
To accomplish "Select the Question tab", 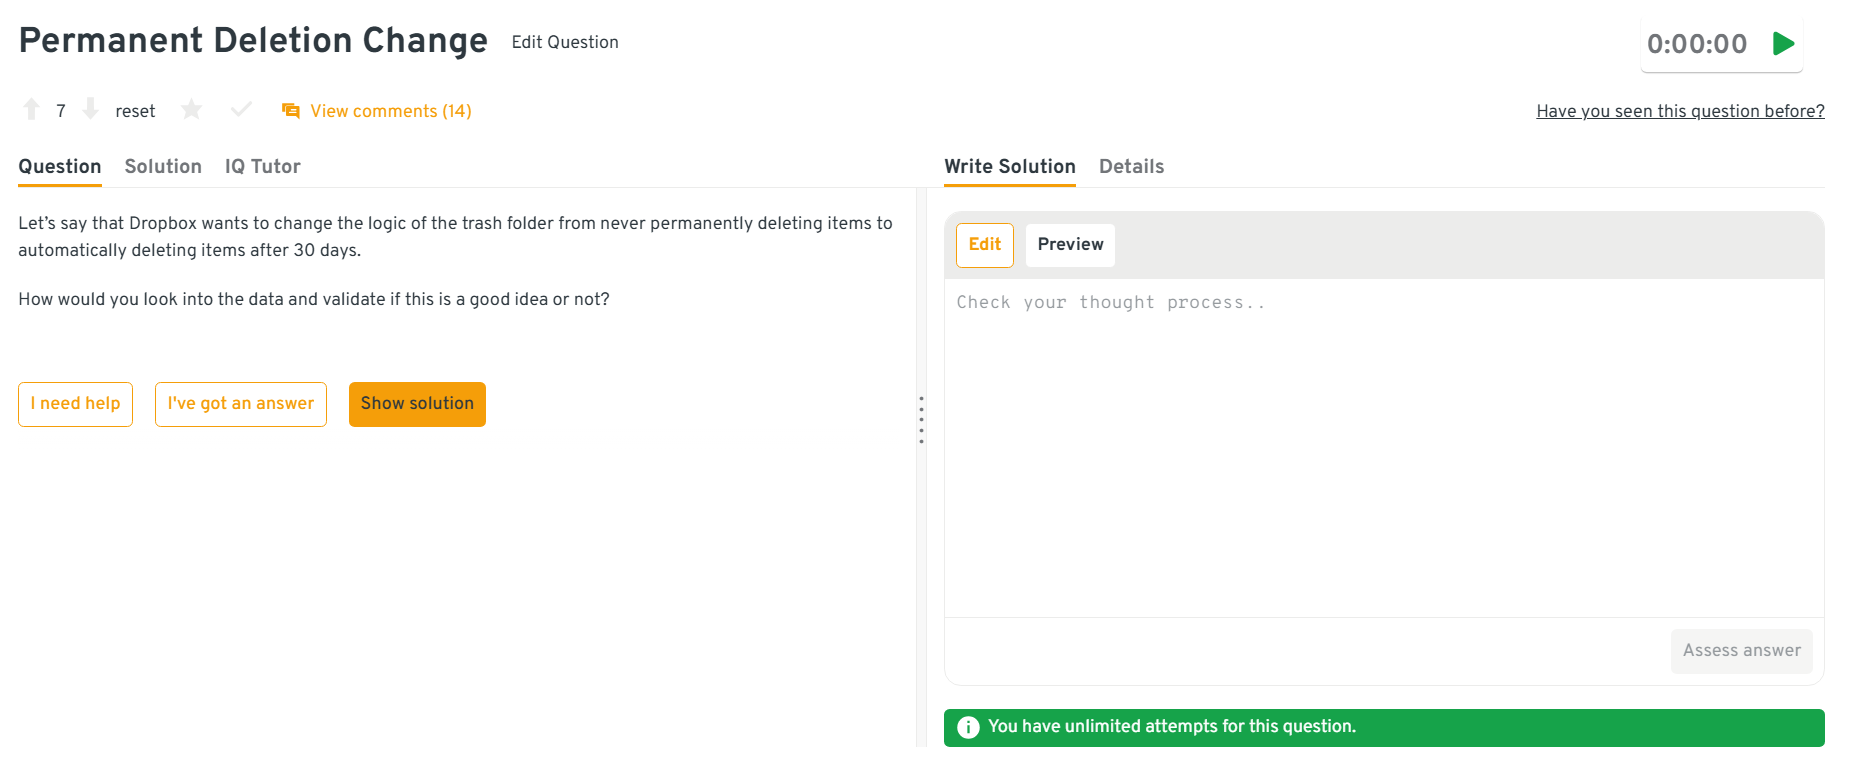I will 60,167.
